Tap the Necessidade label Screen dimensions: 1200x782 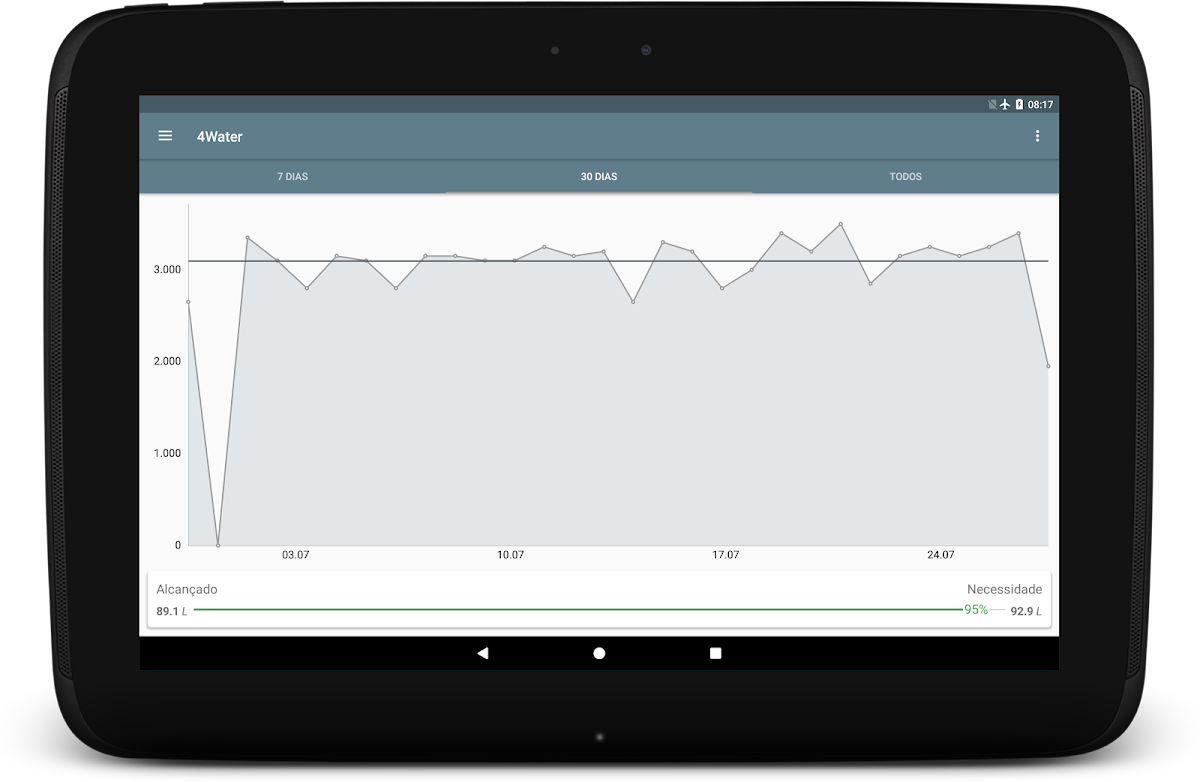(1004, 589)
